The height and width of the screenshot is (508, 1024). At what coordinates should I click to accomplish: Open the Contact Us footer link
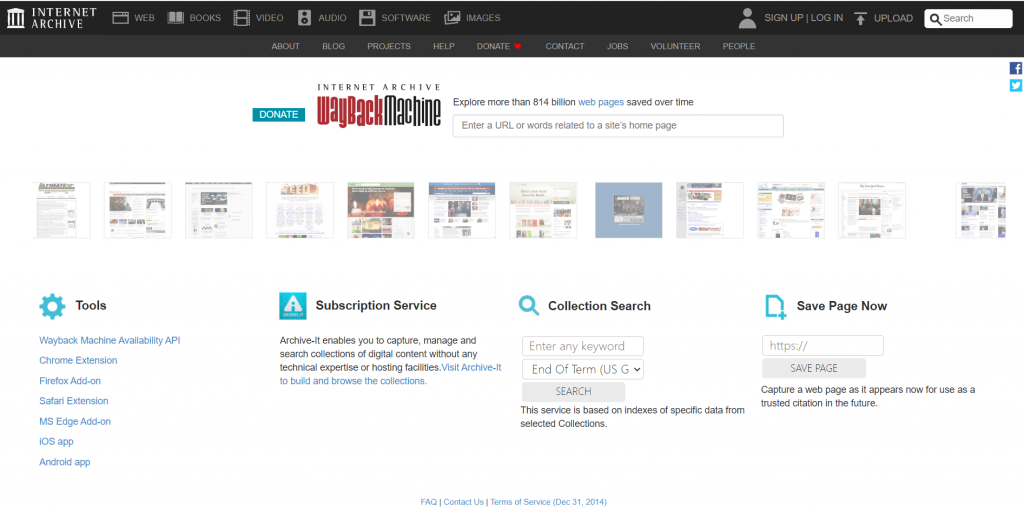click(x=464, y=502)
